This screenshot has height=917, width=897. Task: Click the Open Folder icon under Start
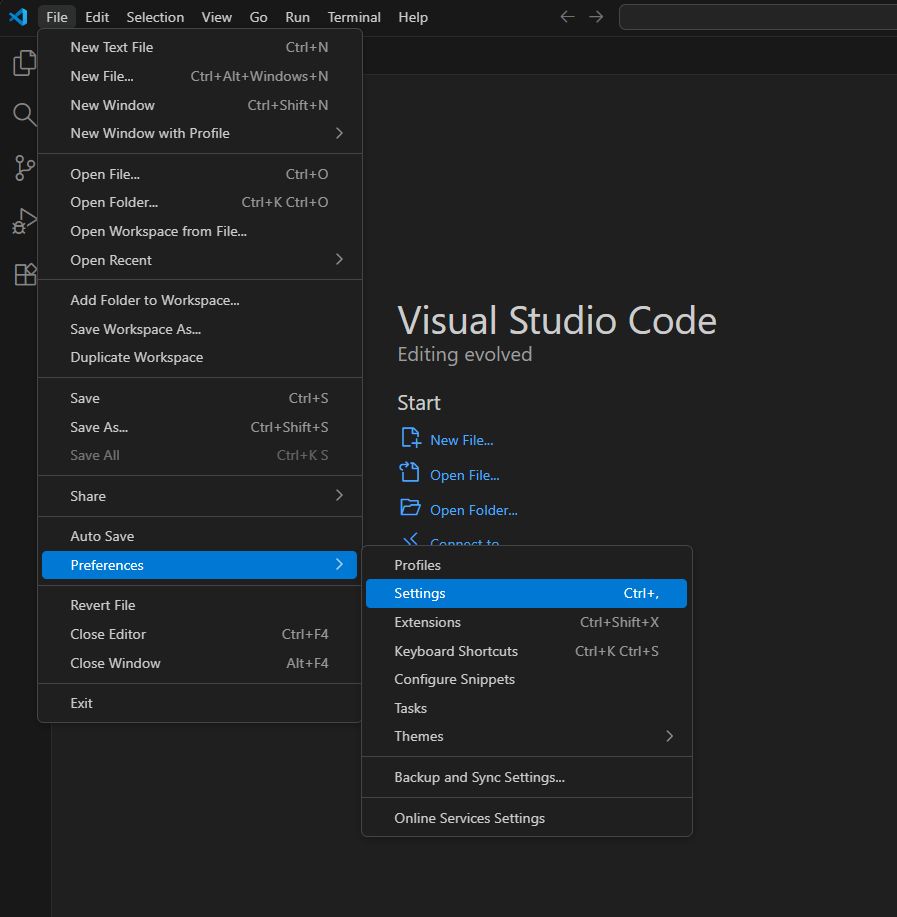tap(410, 508)
